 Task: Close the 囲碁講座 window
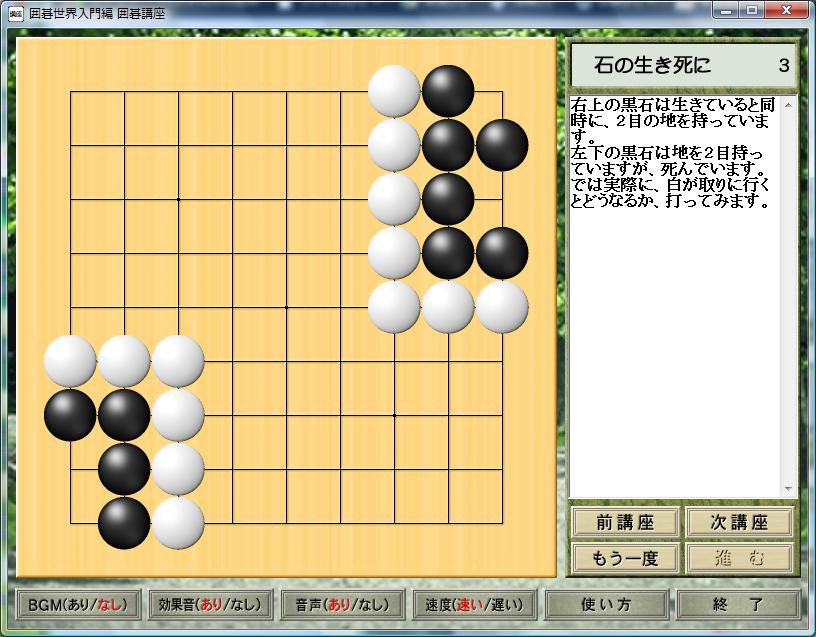(x=786, y=10)
